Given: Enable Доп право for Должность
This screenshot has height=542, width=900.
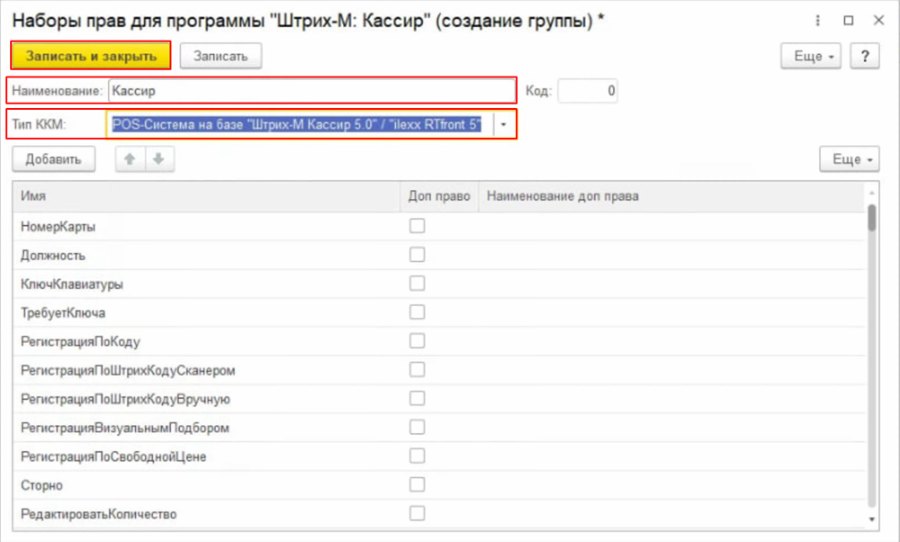Looking at the screenshot, I should tap(417, 254).
